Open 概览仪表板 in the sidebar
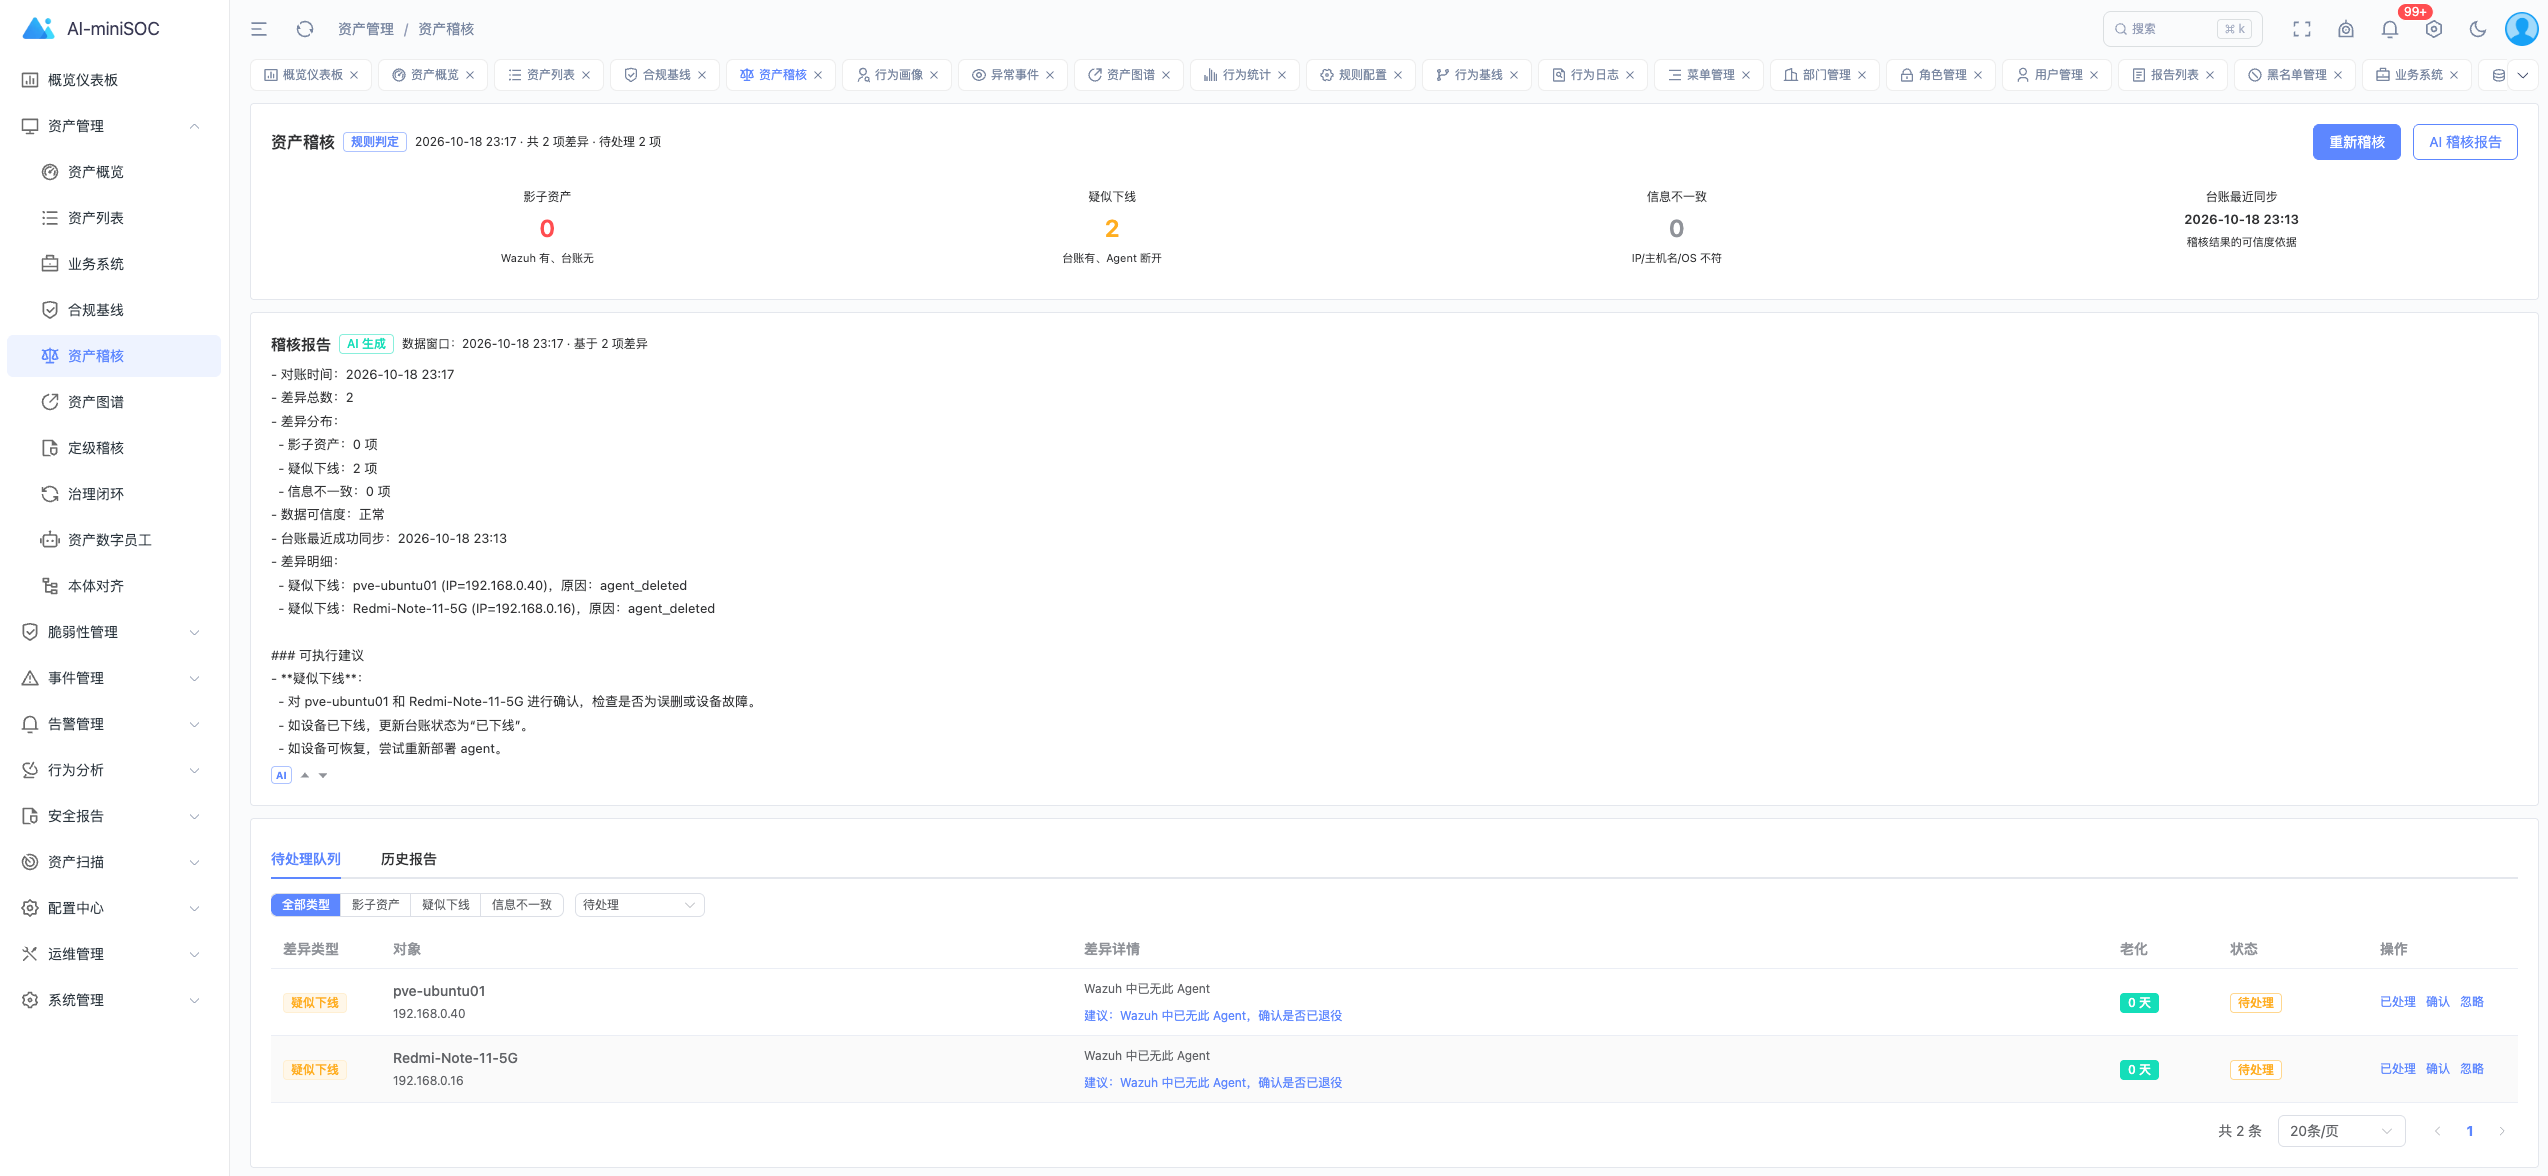The image size is (2548, 1176). click(114, 80)
